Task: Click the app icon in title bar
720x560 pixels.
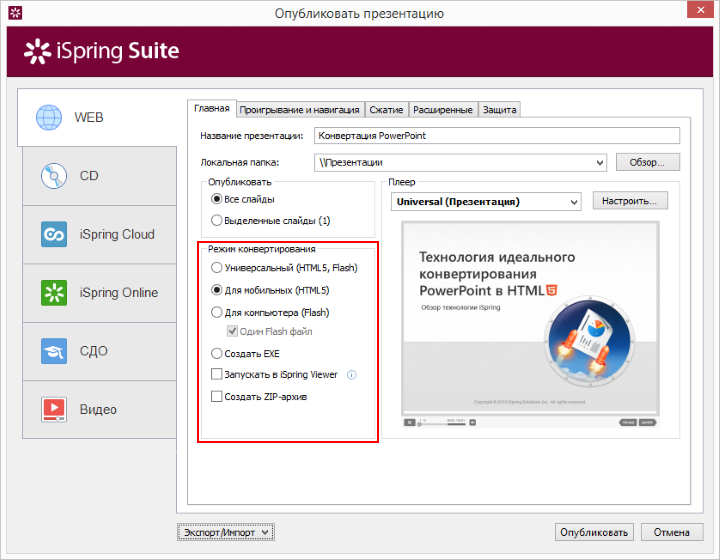Action: [15, 13]
